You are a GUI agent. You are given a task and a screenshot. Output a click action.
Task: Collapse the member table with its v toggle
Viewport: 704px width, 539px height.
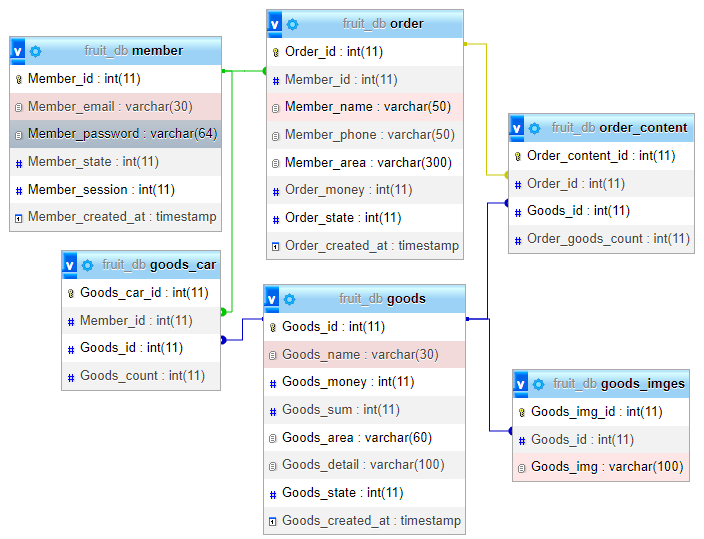[18, 51]
